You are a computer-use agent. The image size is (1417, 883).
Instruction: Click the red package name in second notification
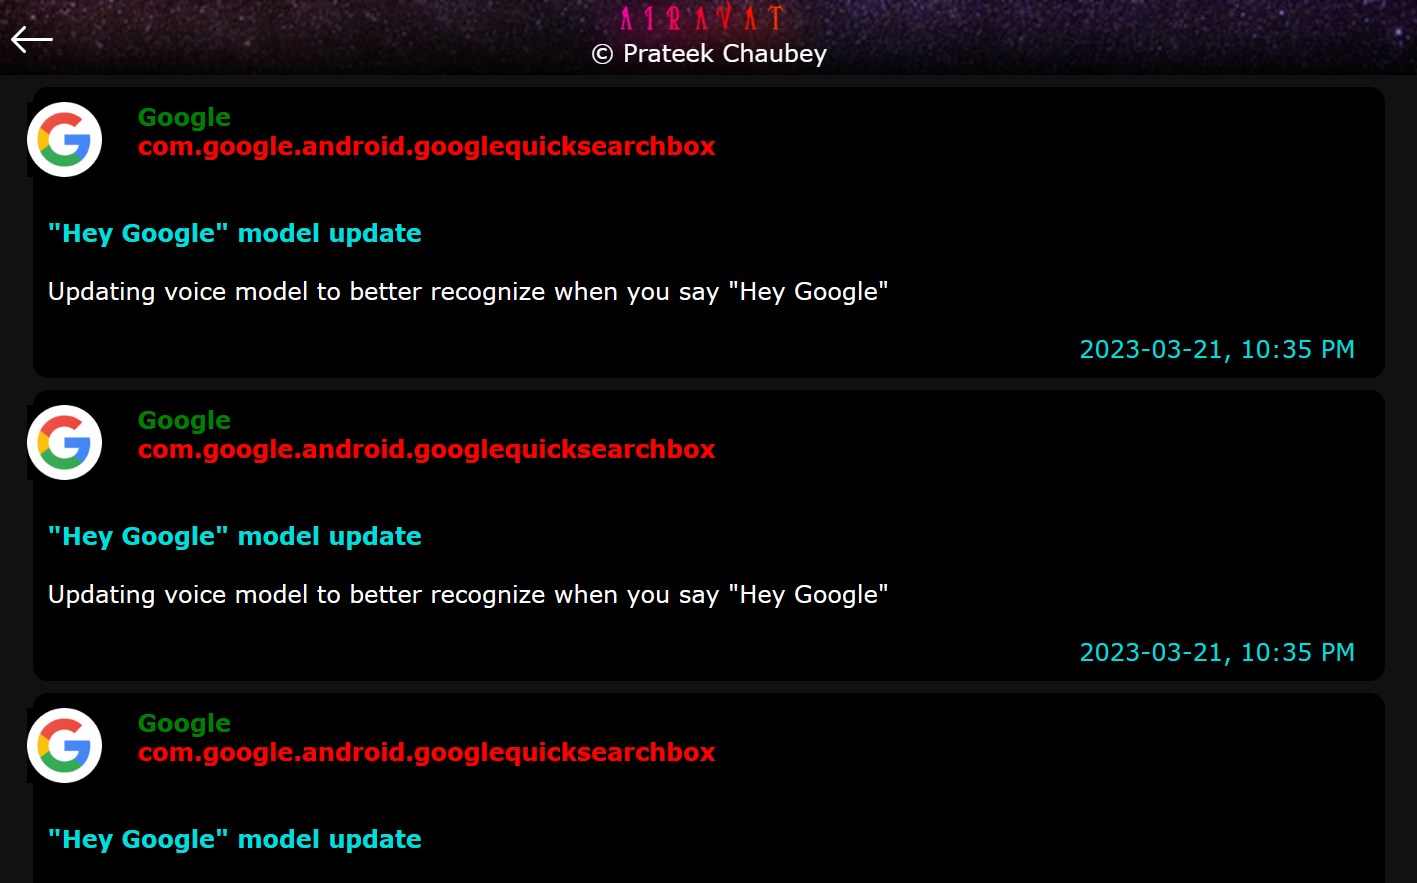click(x=427, y=450)
